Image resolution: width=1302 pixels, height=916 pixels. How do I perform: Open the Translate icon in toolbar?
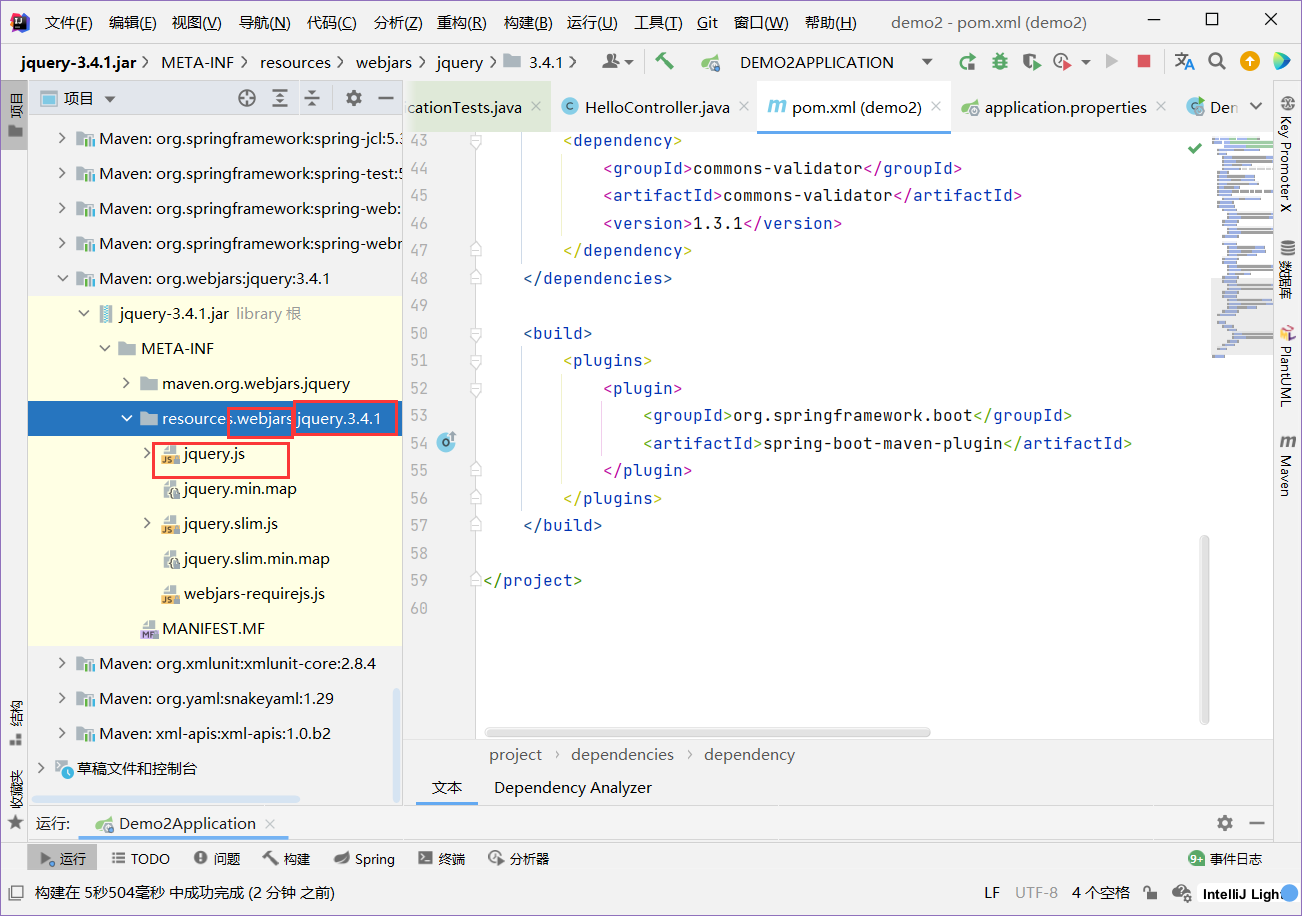coord(1185,62)
